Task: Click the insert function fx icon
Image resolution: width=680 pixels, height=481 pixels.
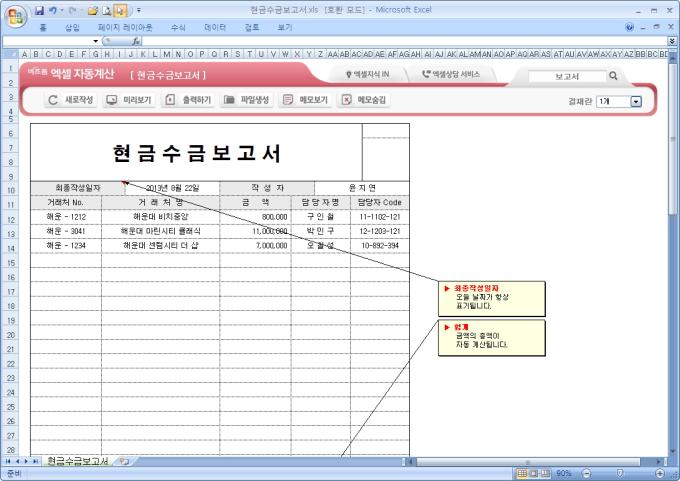Action: tap(136, 41)
